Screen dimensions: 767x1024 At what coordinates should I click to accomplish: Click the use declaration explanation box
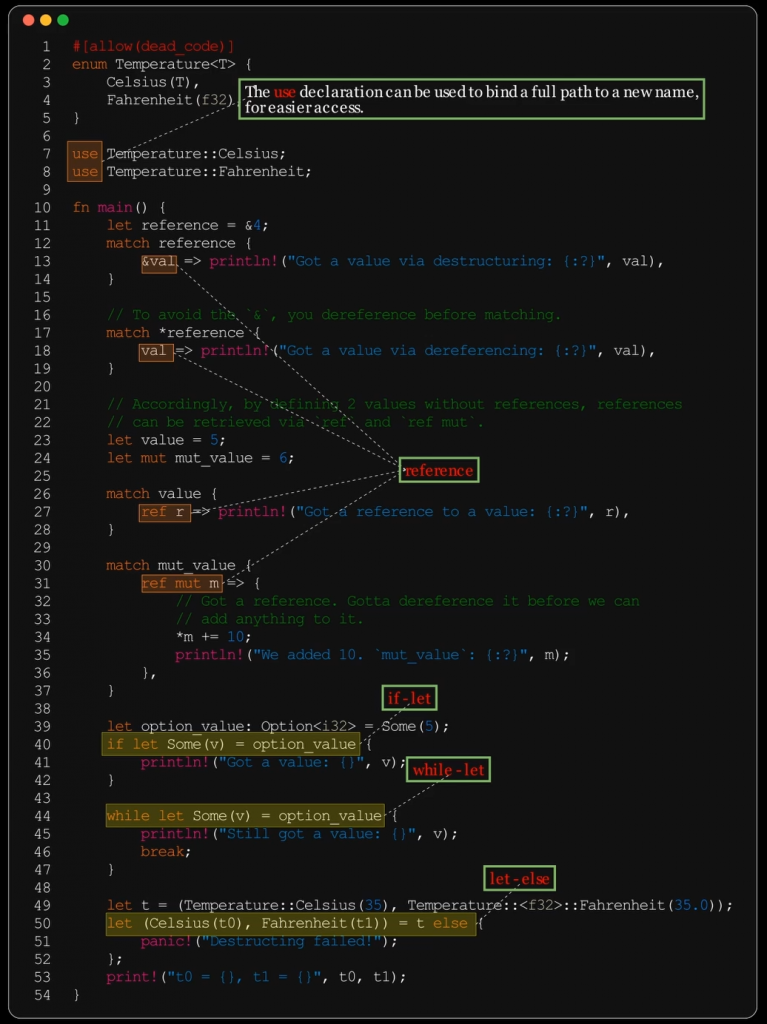click(x=472, y=99)
